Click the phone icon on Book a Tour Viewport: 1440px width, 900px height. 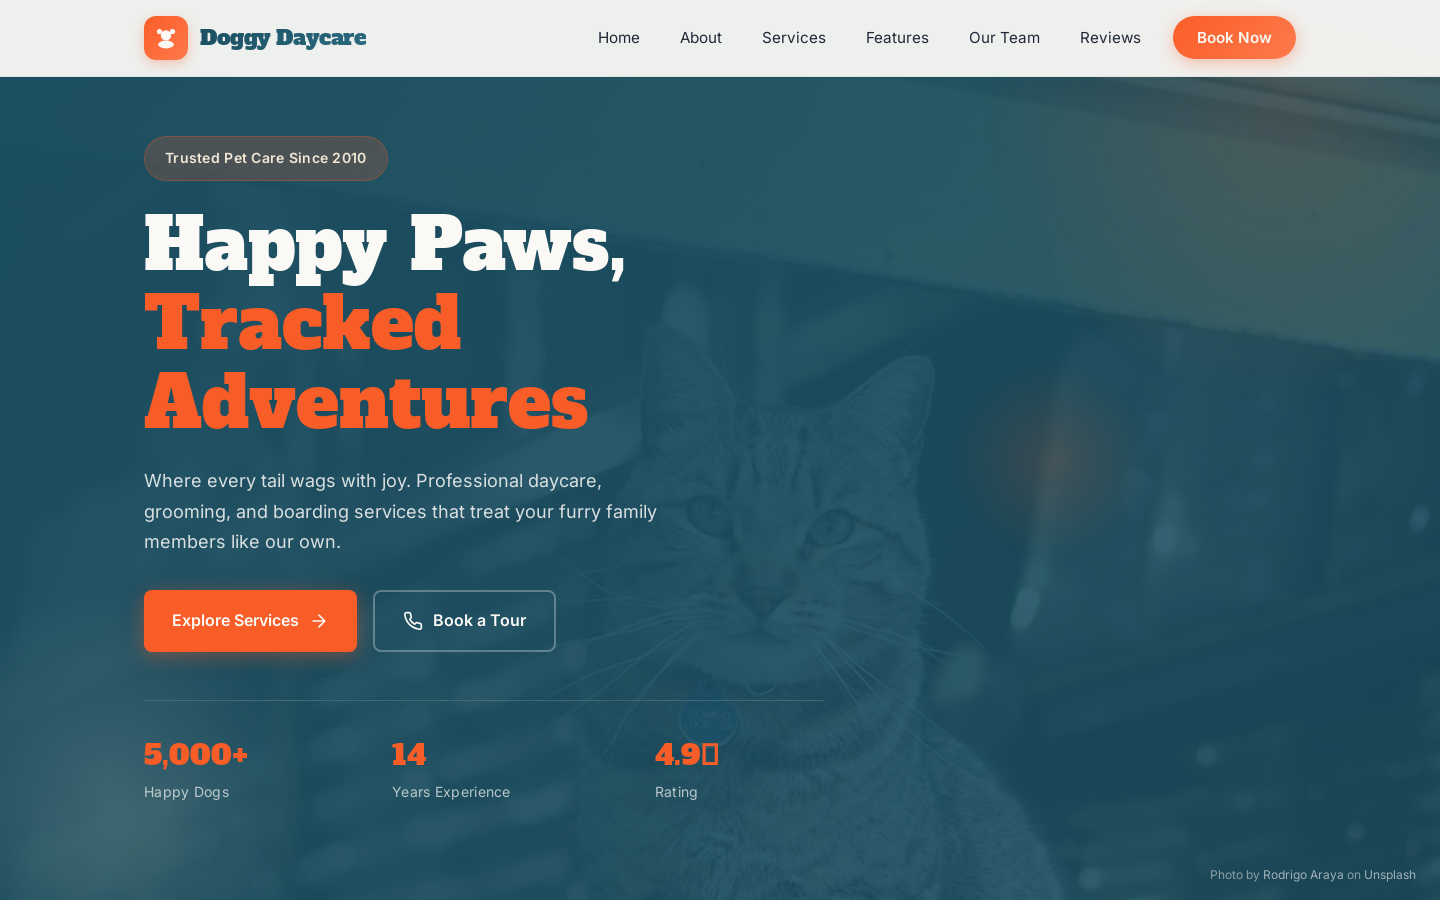click(x=413, y=621)
